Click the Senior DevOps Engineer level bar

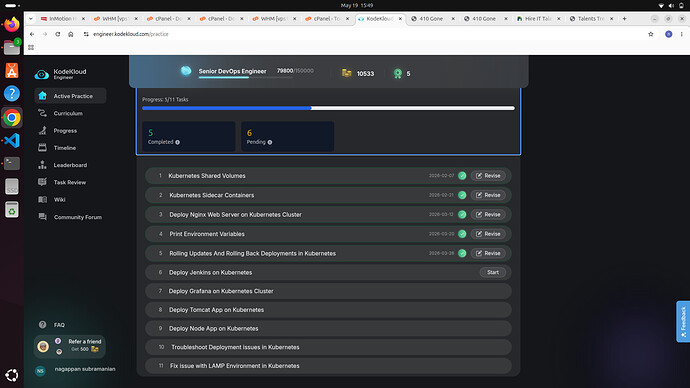[x=246, y=77]
